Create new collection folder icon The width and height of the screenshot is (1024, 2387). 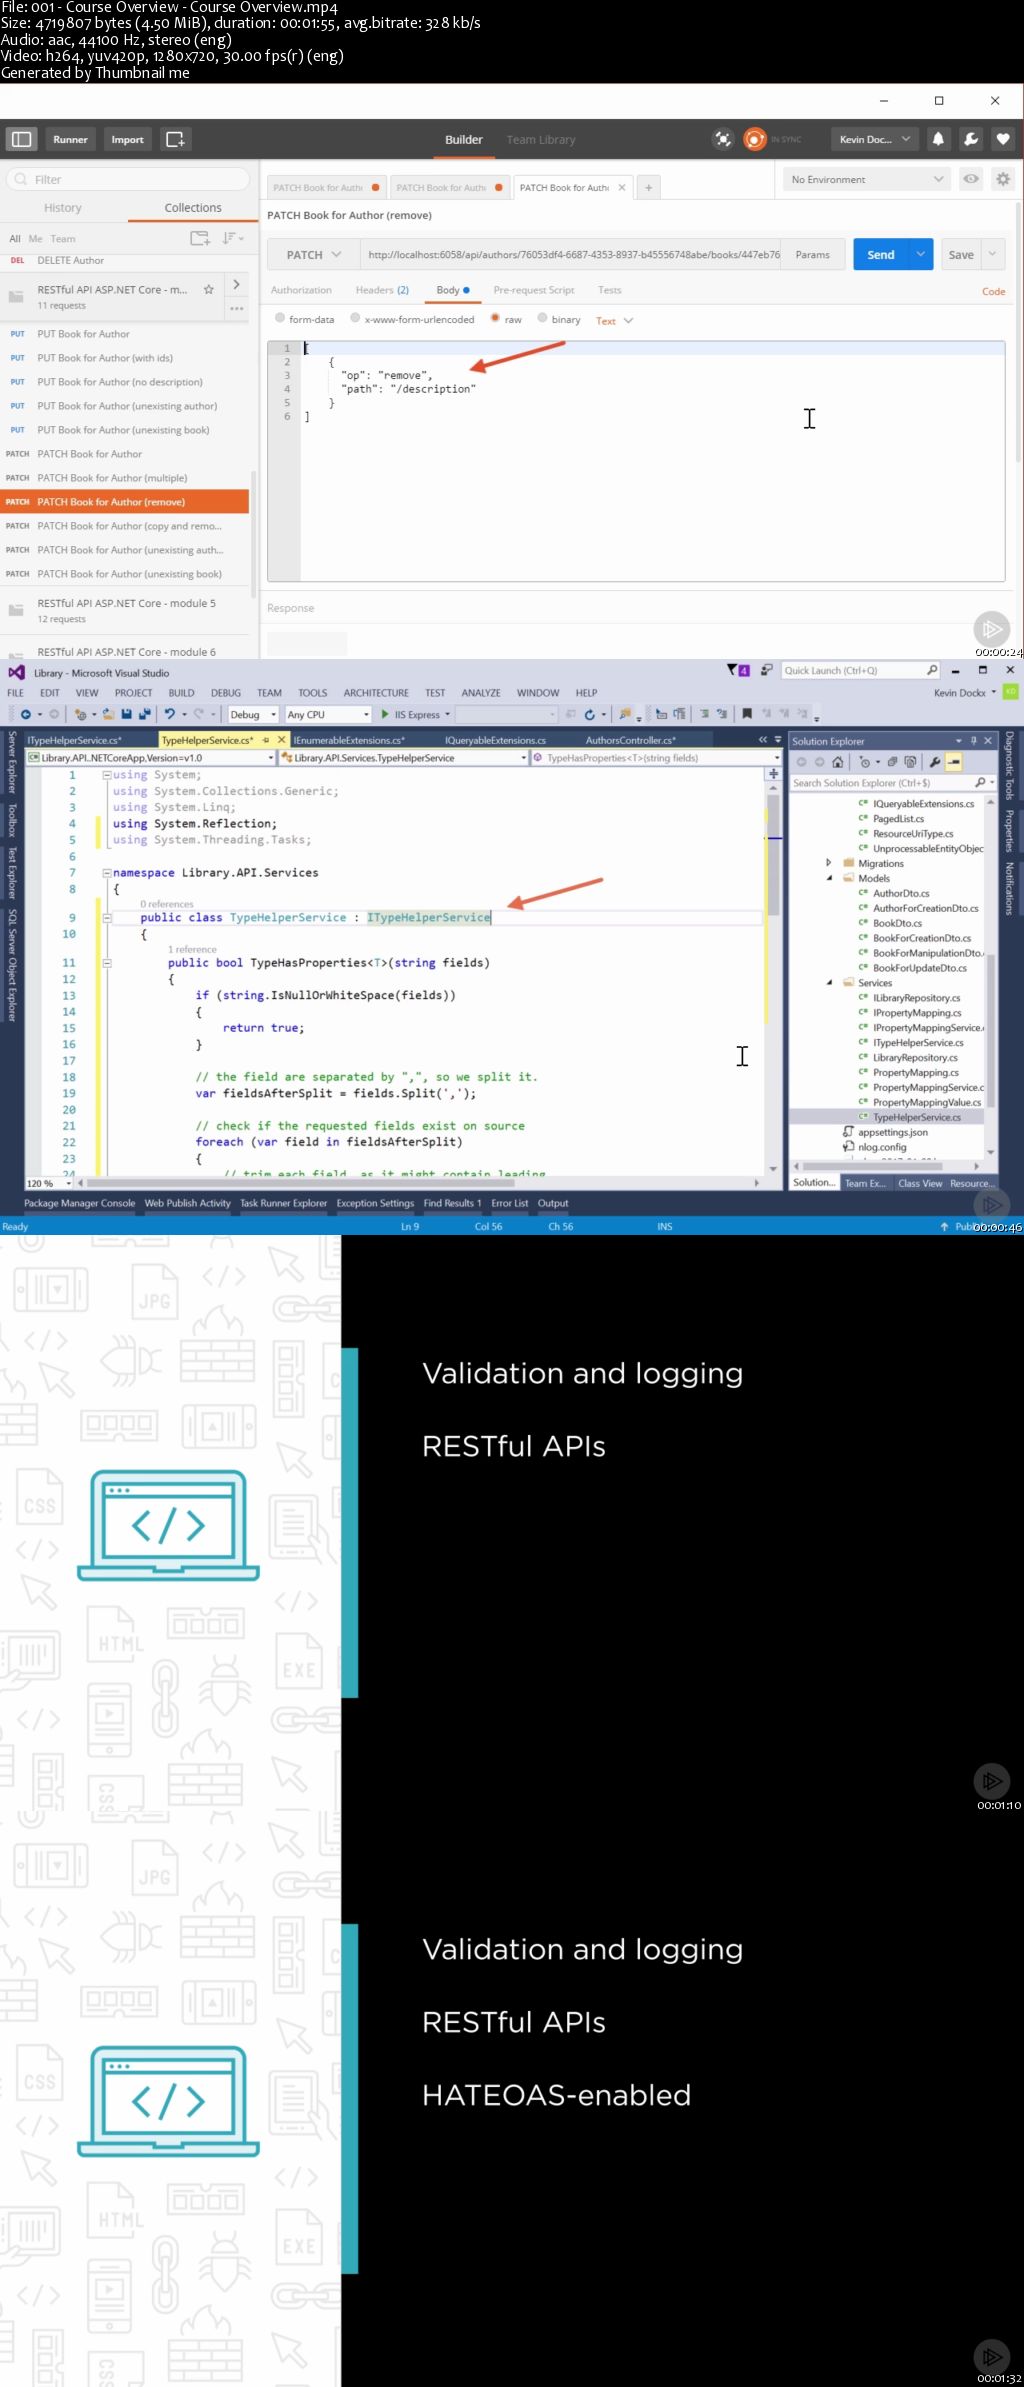coord(200,238)
